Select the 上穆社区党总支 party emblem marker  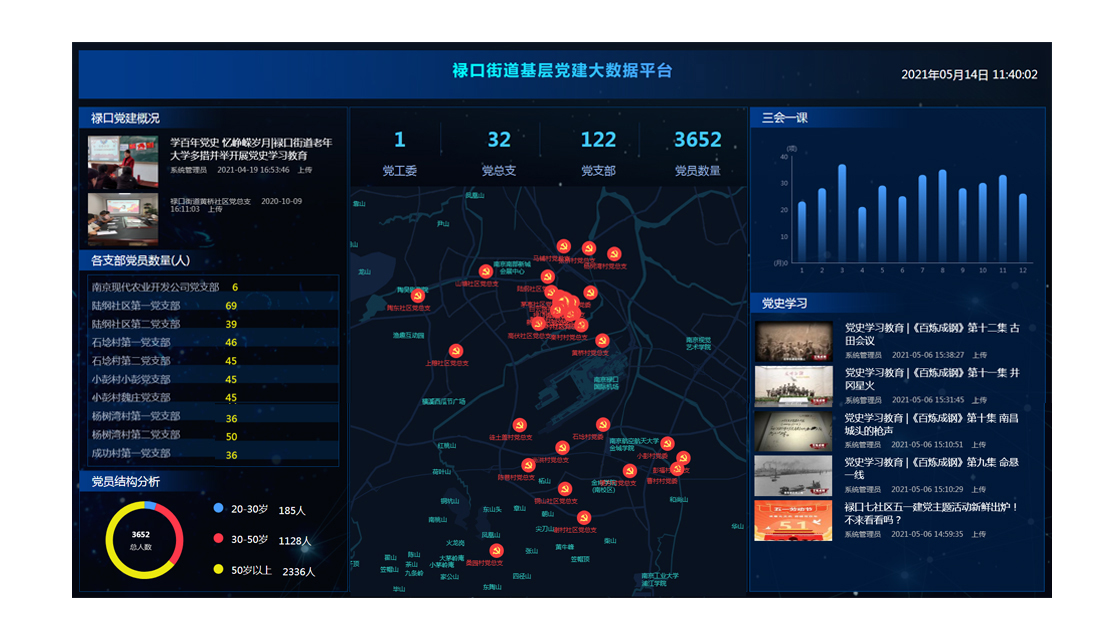(455, 351)
